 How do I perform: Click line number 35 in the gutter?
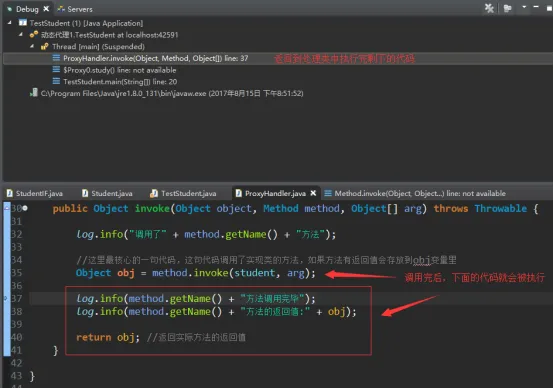(x=17, y=273)
